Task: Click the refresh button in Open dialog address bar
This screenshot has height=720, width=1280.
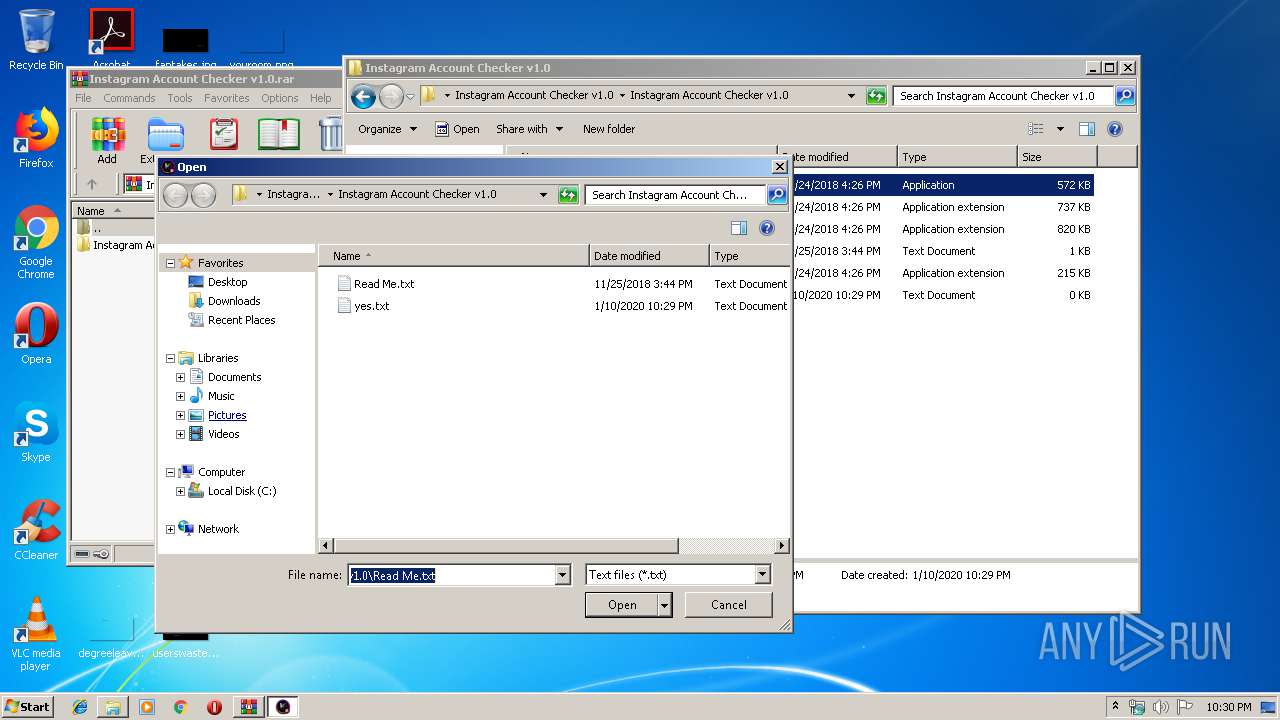Action: pyautogui.click(x=568, y=195)
